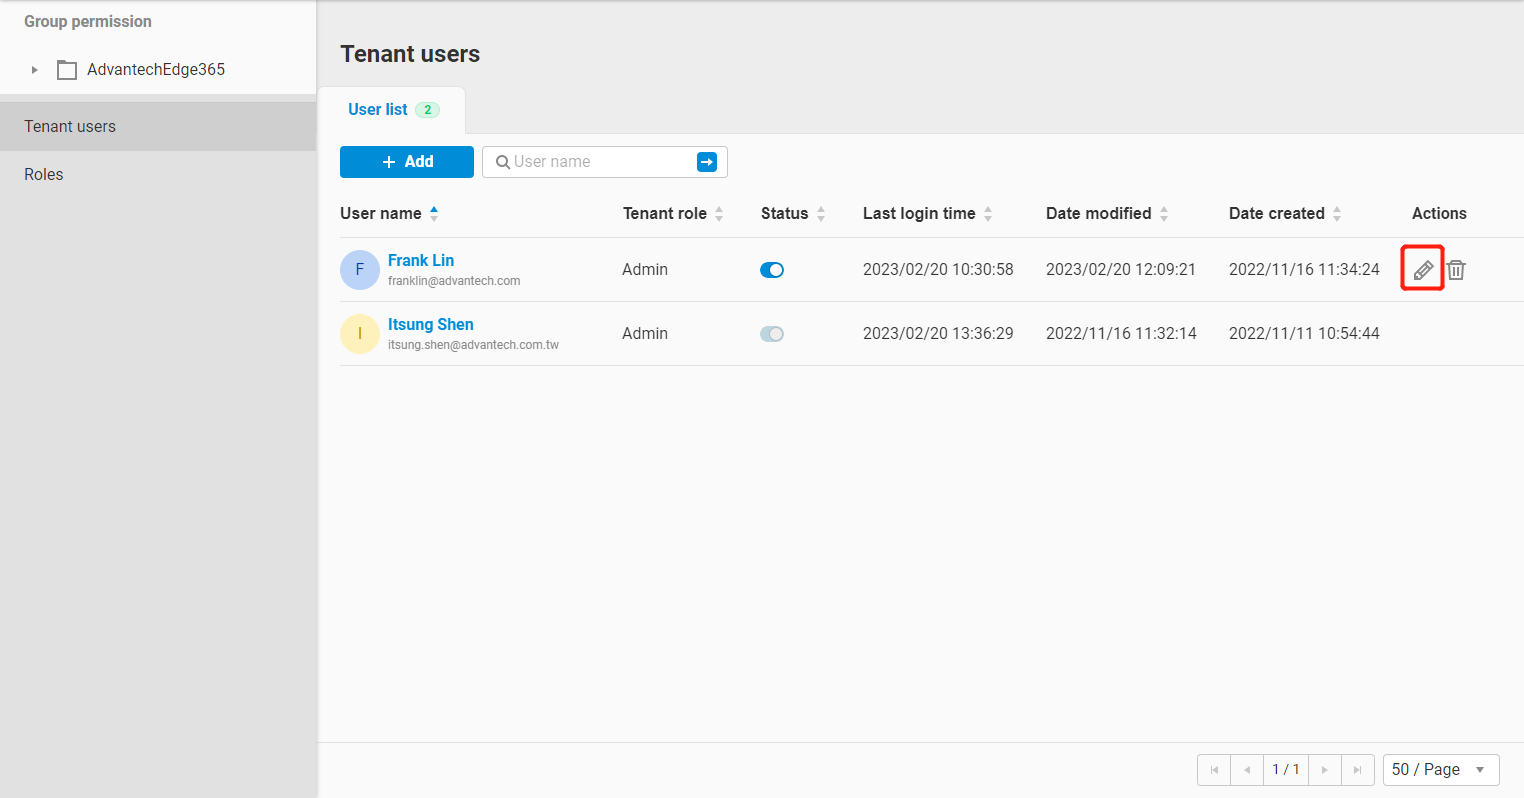Image resolution: width=1524 pixels, height=798 pixels.
Task: Jump to last page using pagination icon
Action: 1358,769
